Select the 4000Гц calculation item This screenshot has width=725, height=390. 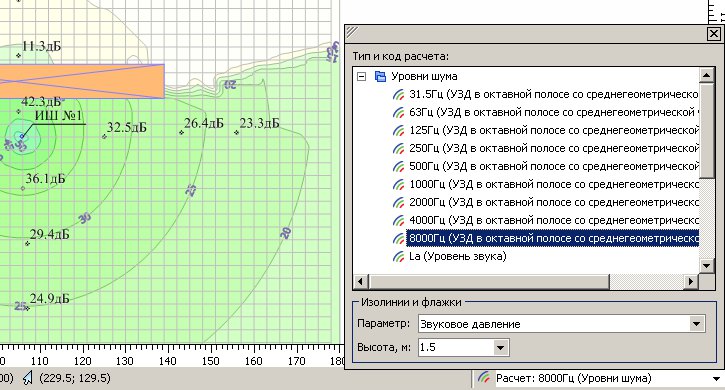coord(553,220)
